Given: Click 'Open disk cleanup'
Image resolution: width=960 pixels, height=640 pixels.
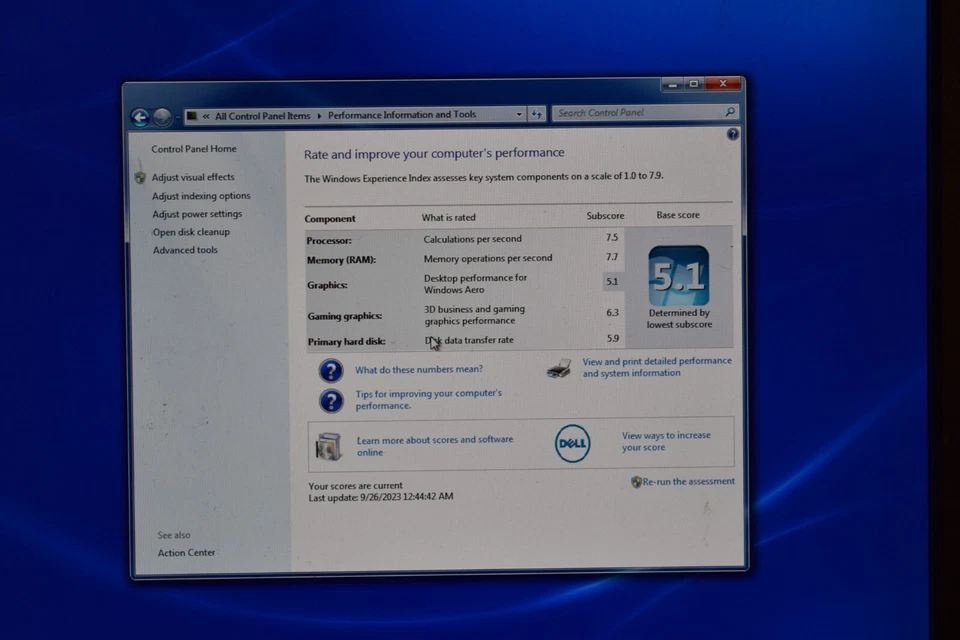Looking at the screenshot, I should coord(193,231).
